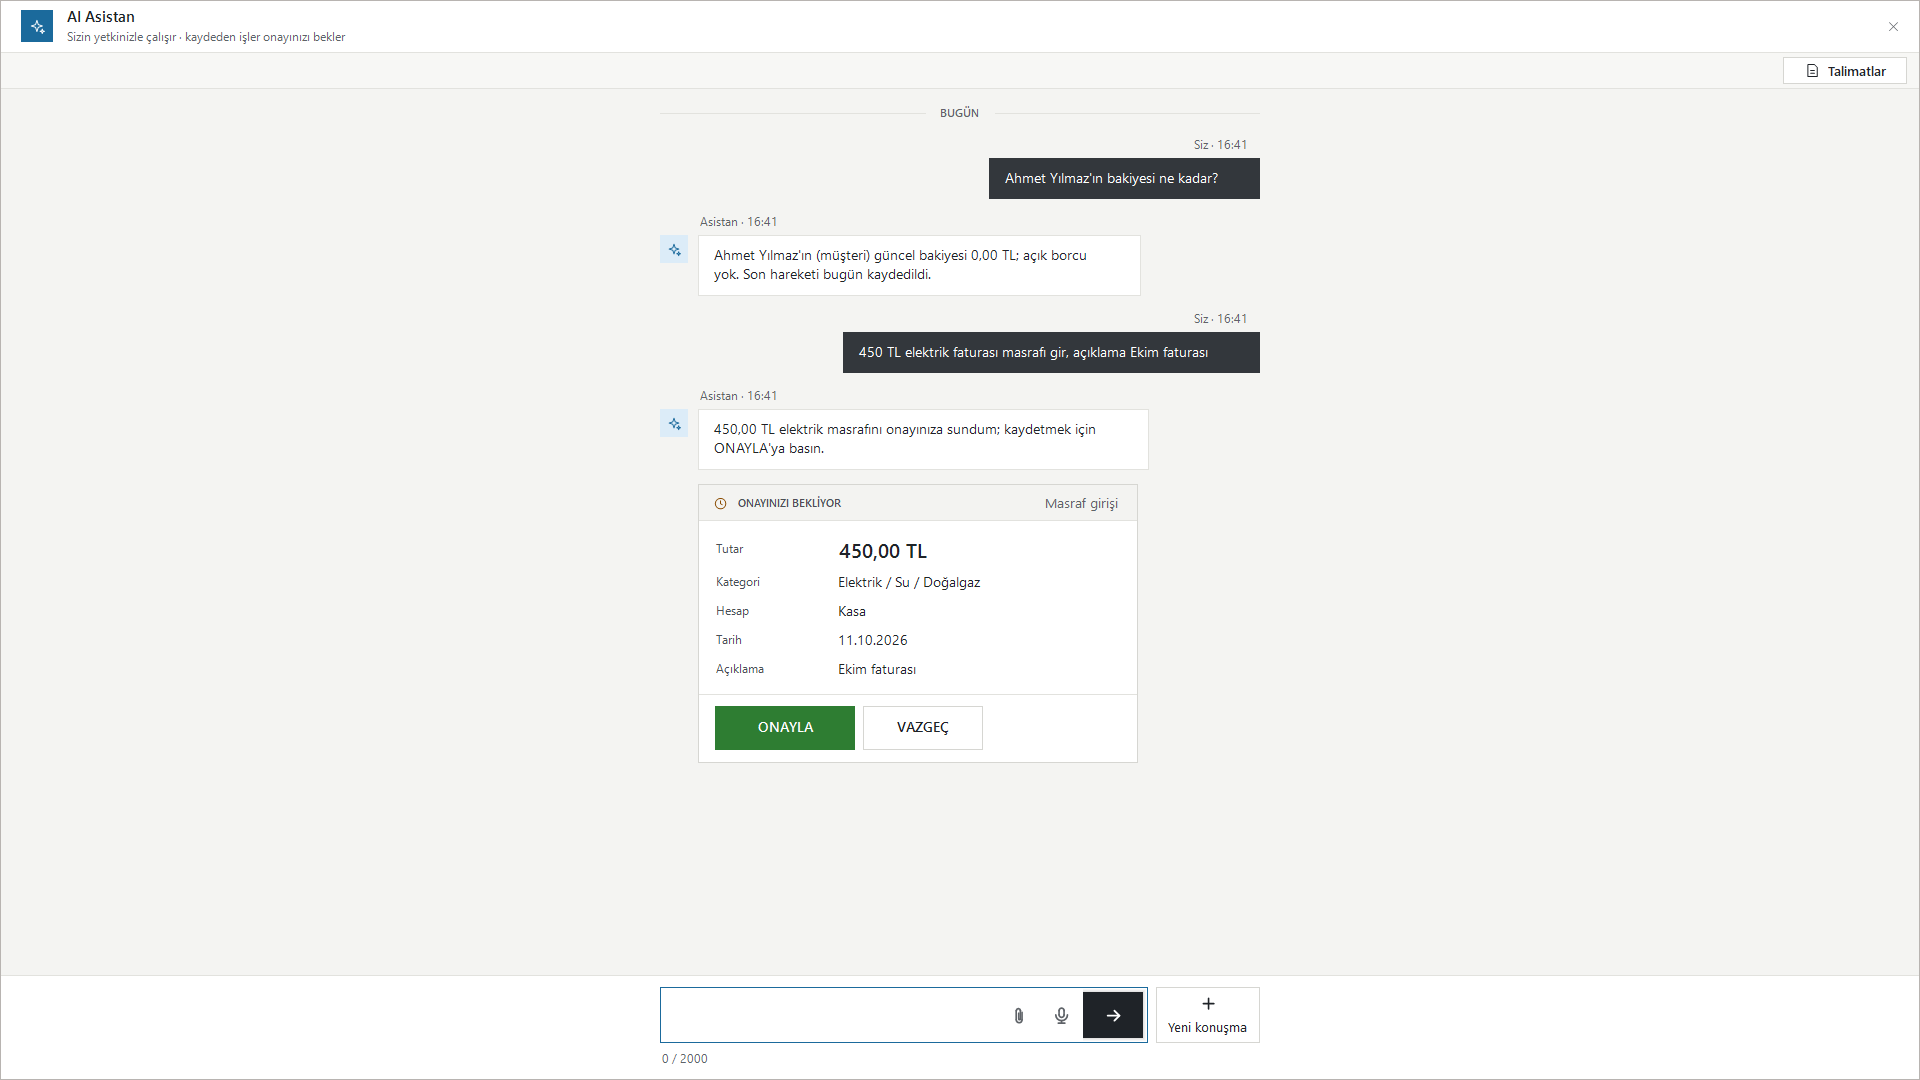This screenshot has width=1920, height=1080.
Task: Click the ONAYINIZI BEKLİYOR status text
Action: click(789, 504)
